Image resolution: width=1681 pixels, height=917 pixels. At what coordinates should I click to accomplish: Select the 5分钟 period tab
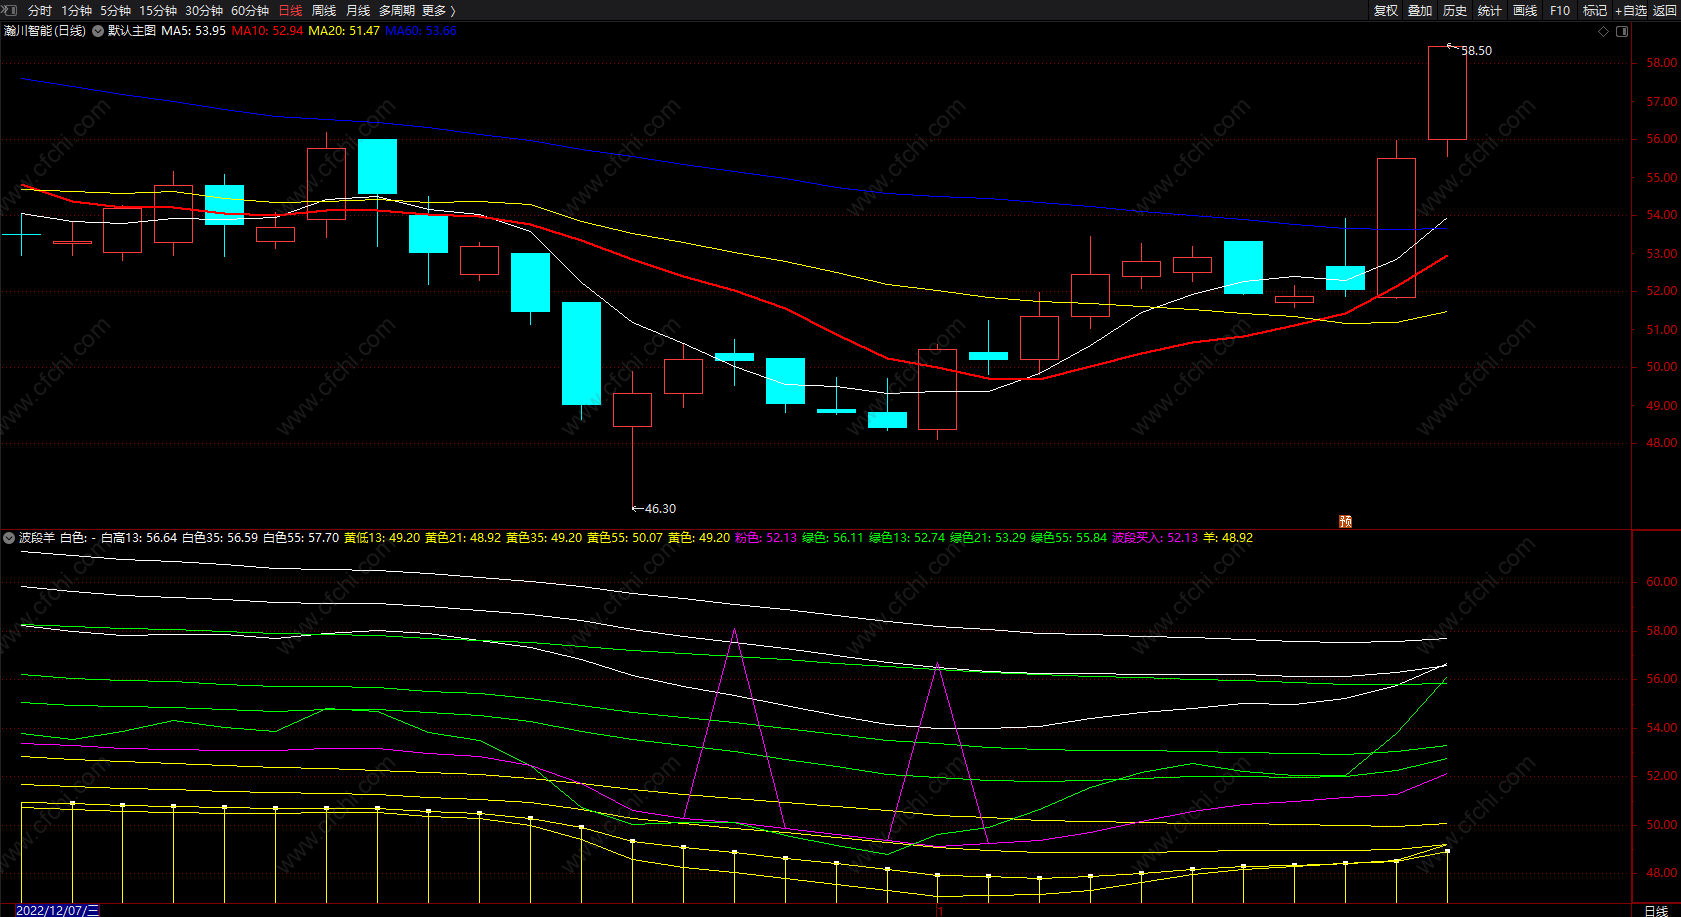(115, 10)
